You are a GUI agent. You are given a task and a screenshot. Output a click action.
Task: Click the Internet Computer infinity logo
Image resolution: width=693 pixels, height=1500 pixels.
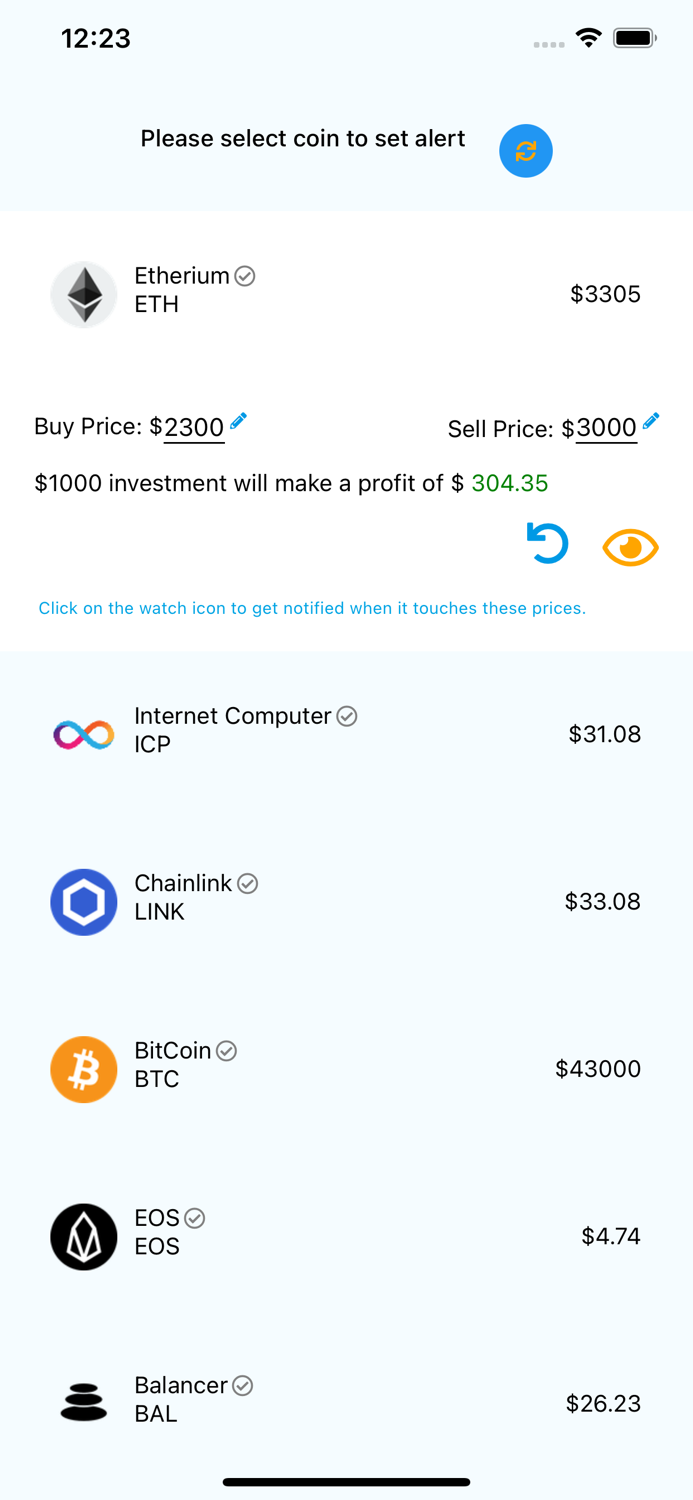[x=84, y=735]
